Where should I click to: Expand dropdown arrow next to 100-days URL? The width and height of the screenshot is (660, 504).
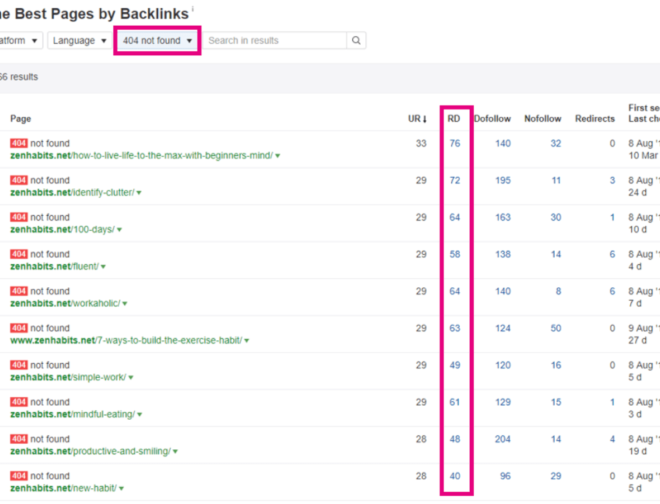click(x=120, y=230)
